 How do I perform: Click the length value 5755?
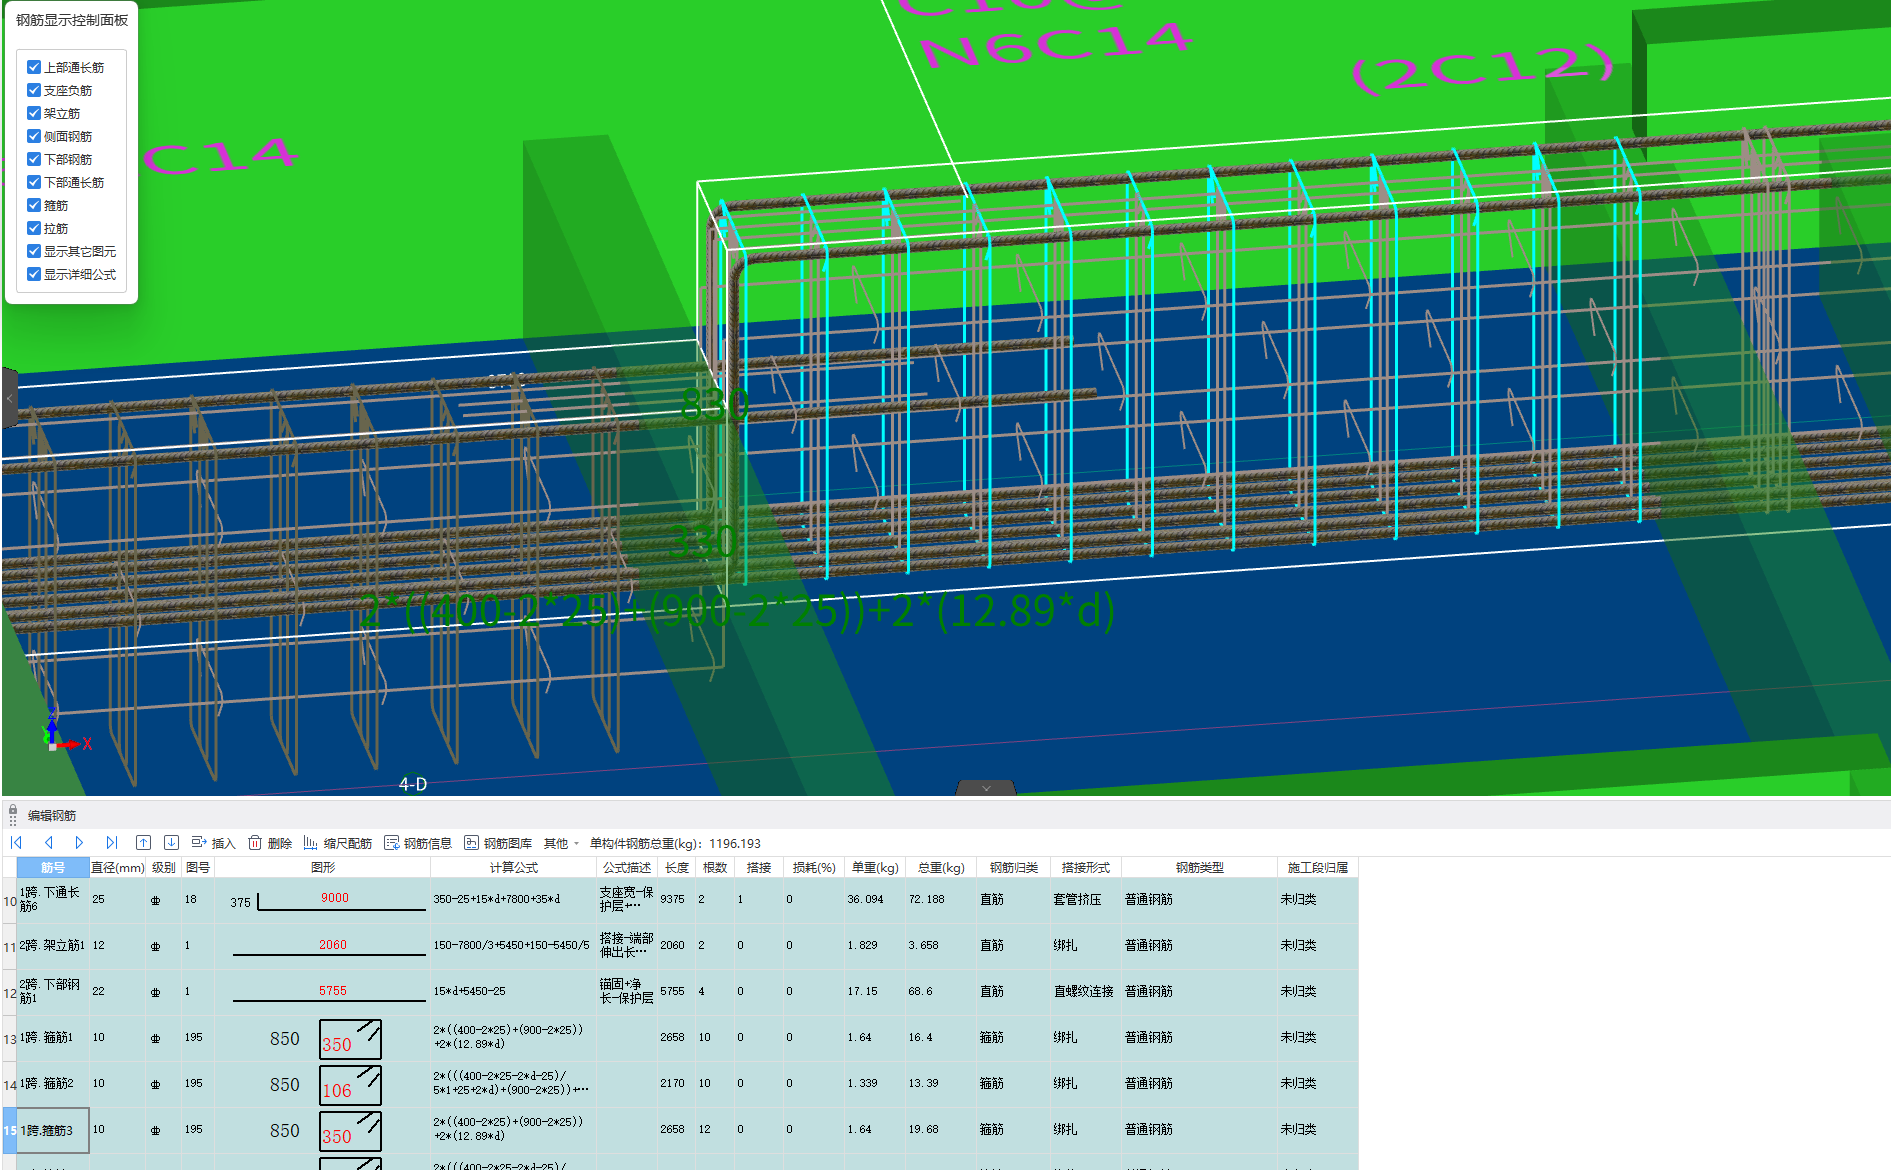pos(672,991)
